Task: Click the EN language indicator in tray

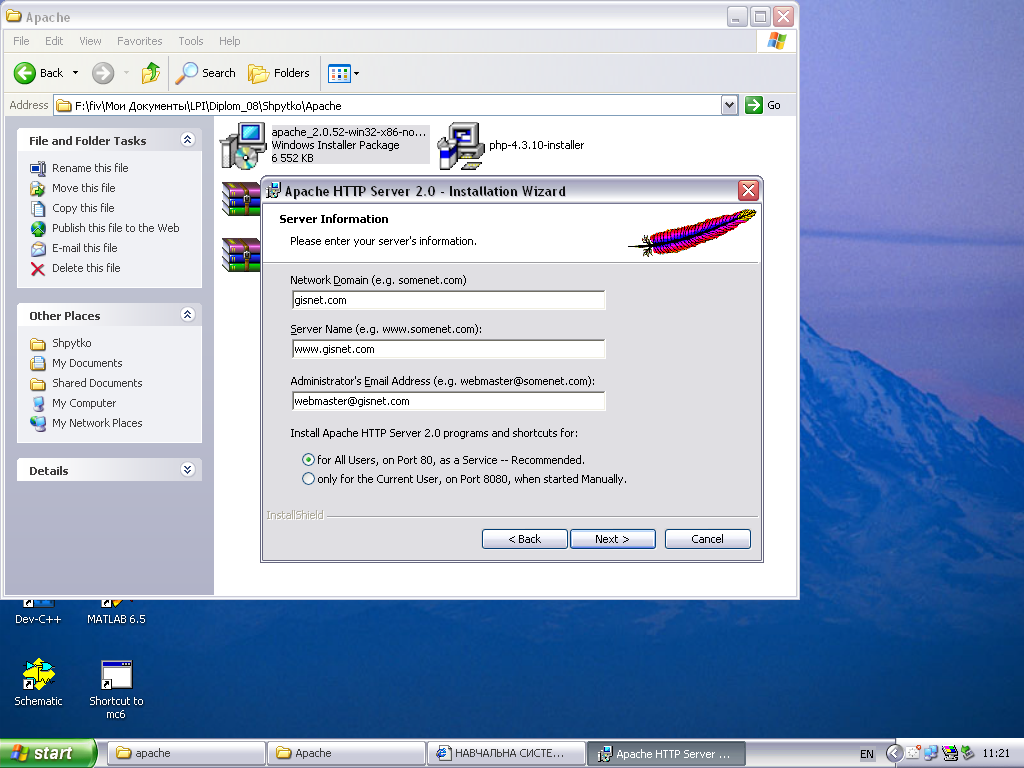Action: click(x=867, y=754)
